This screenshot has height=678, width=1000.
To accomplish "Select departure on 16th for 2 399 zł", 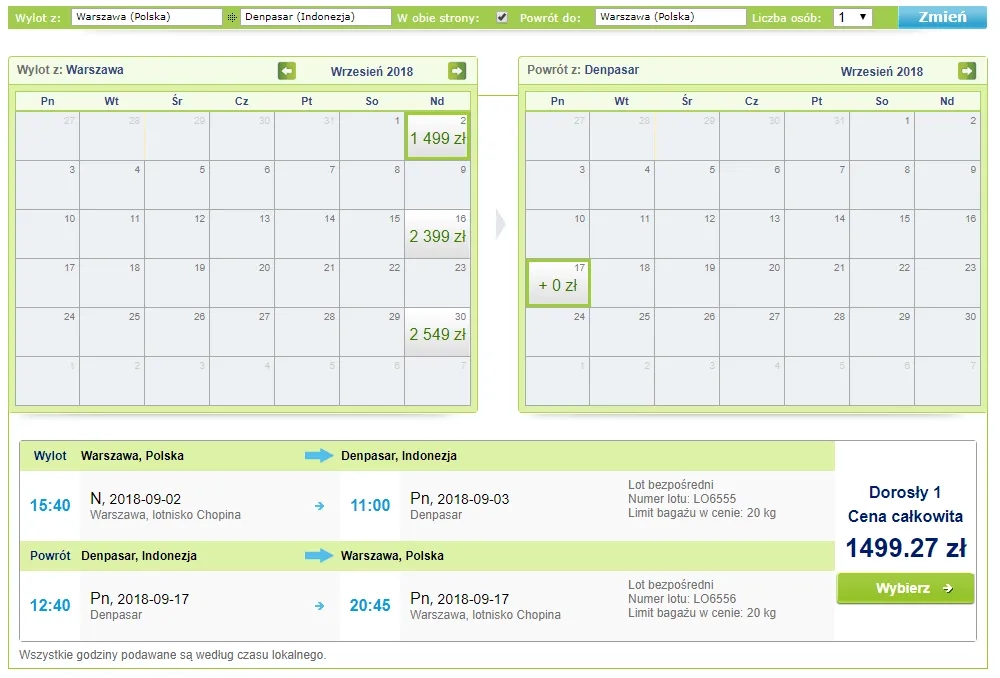I will click(x=437, y=234).
